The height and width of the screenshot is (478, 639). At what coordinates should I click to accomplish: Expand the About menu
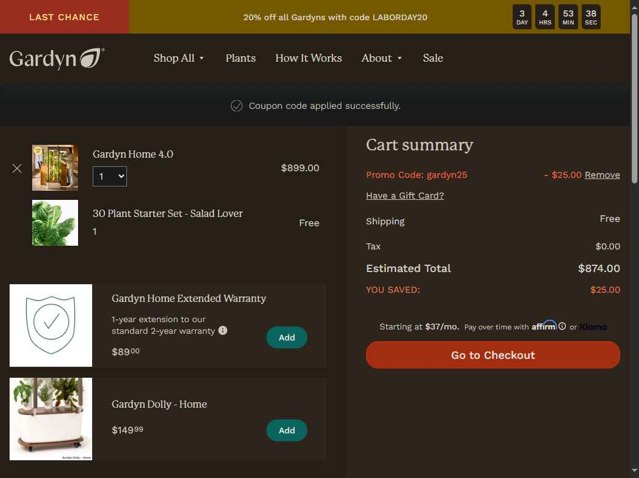[381, 58]
